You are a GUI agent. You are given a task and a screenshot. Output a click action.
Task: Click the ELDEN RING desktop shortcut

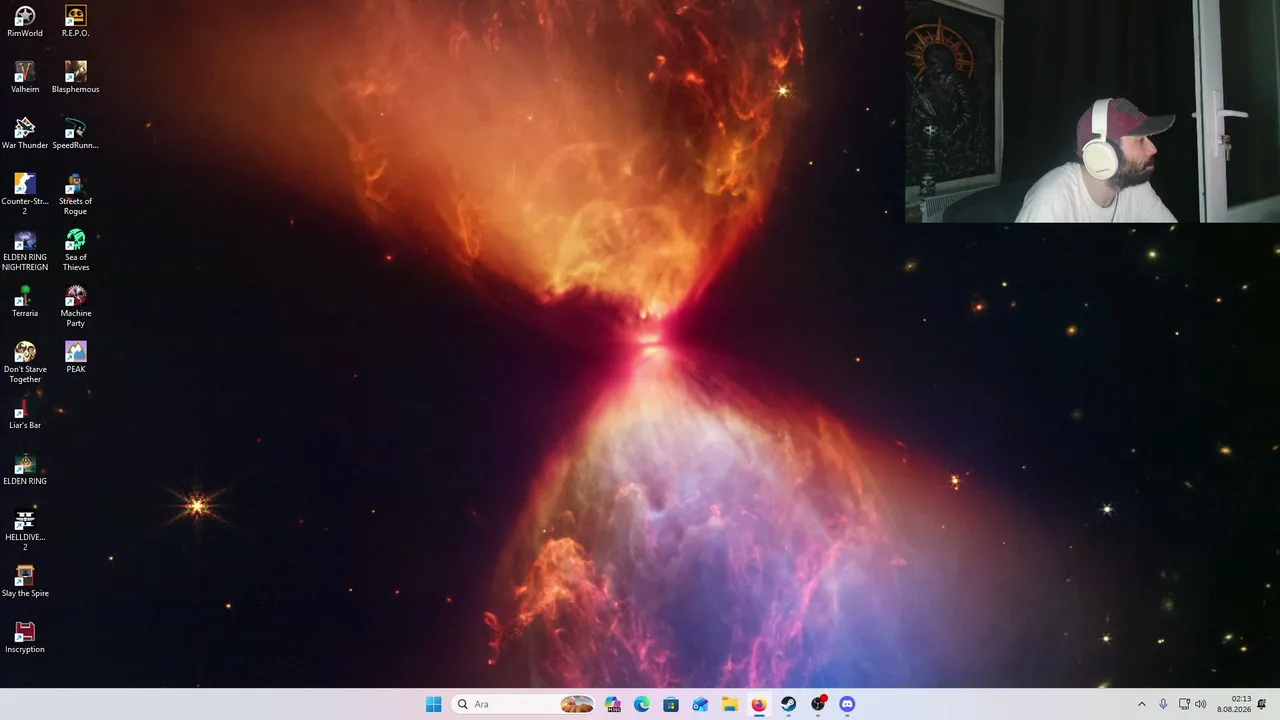point(25,469)
